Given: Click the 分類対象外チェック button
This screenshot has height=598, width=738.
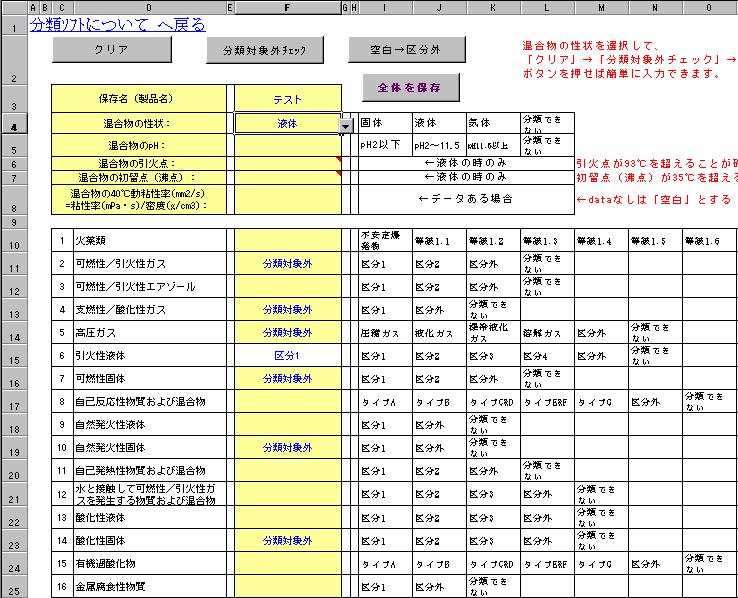Looking at the screenshot, I should coord(265,50).
